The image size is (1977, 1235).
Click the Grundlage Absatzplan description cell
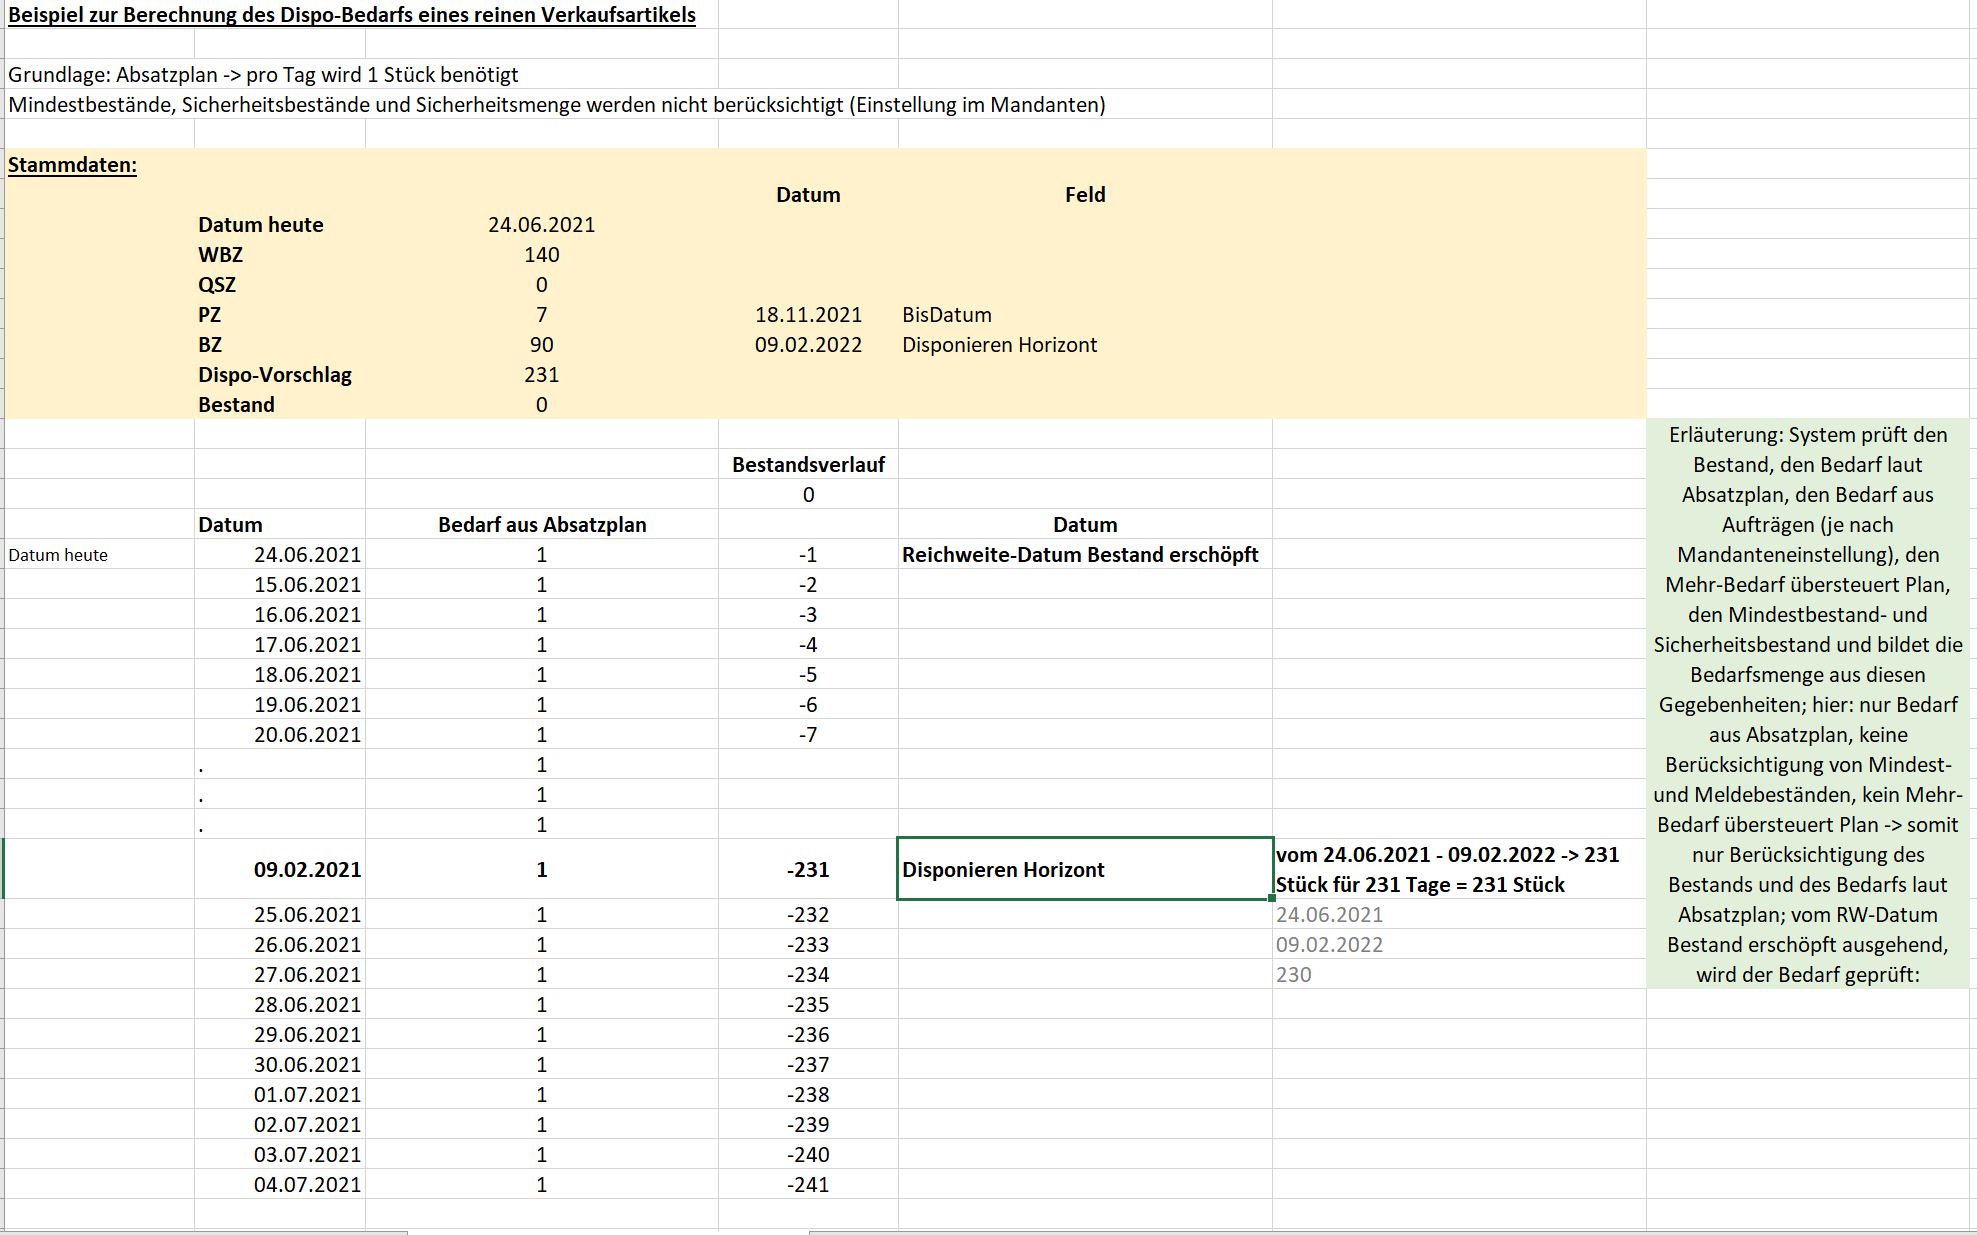[x=263, y=75]
